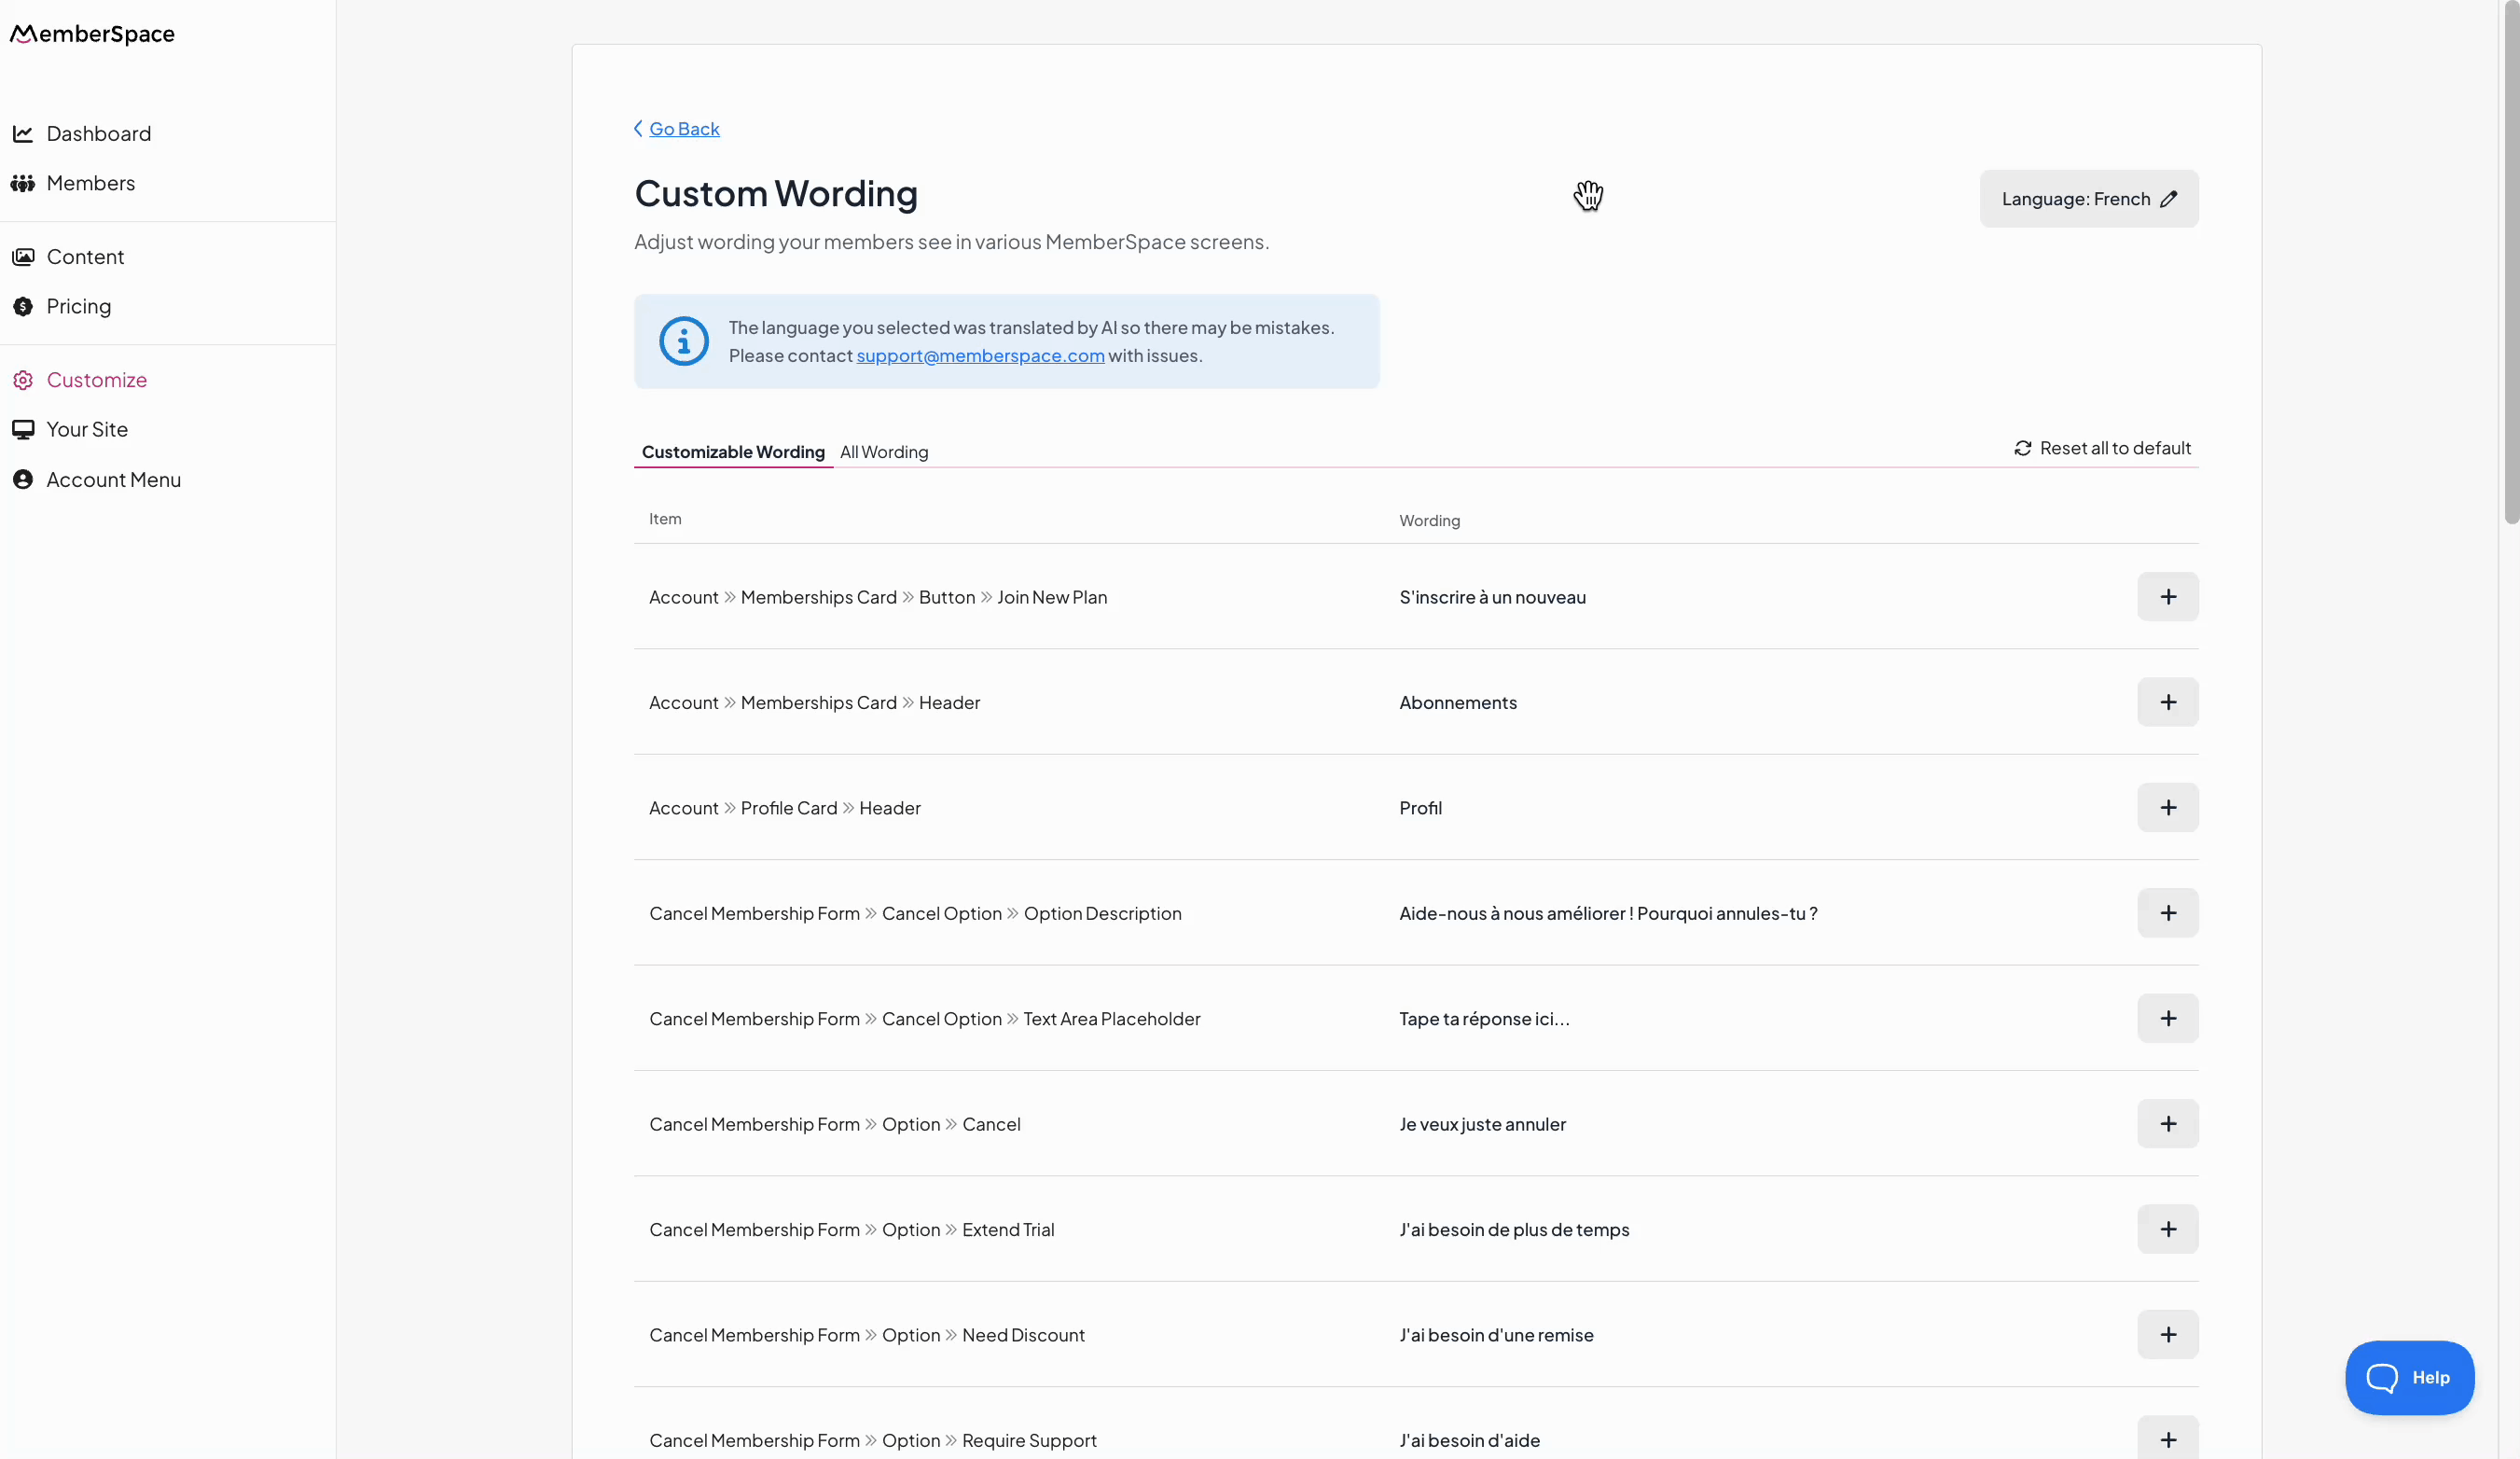2520x1459 pixels.
Task: Open Members in the sidebar
Action: 90,183
